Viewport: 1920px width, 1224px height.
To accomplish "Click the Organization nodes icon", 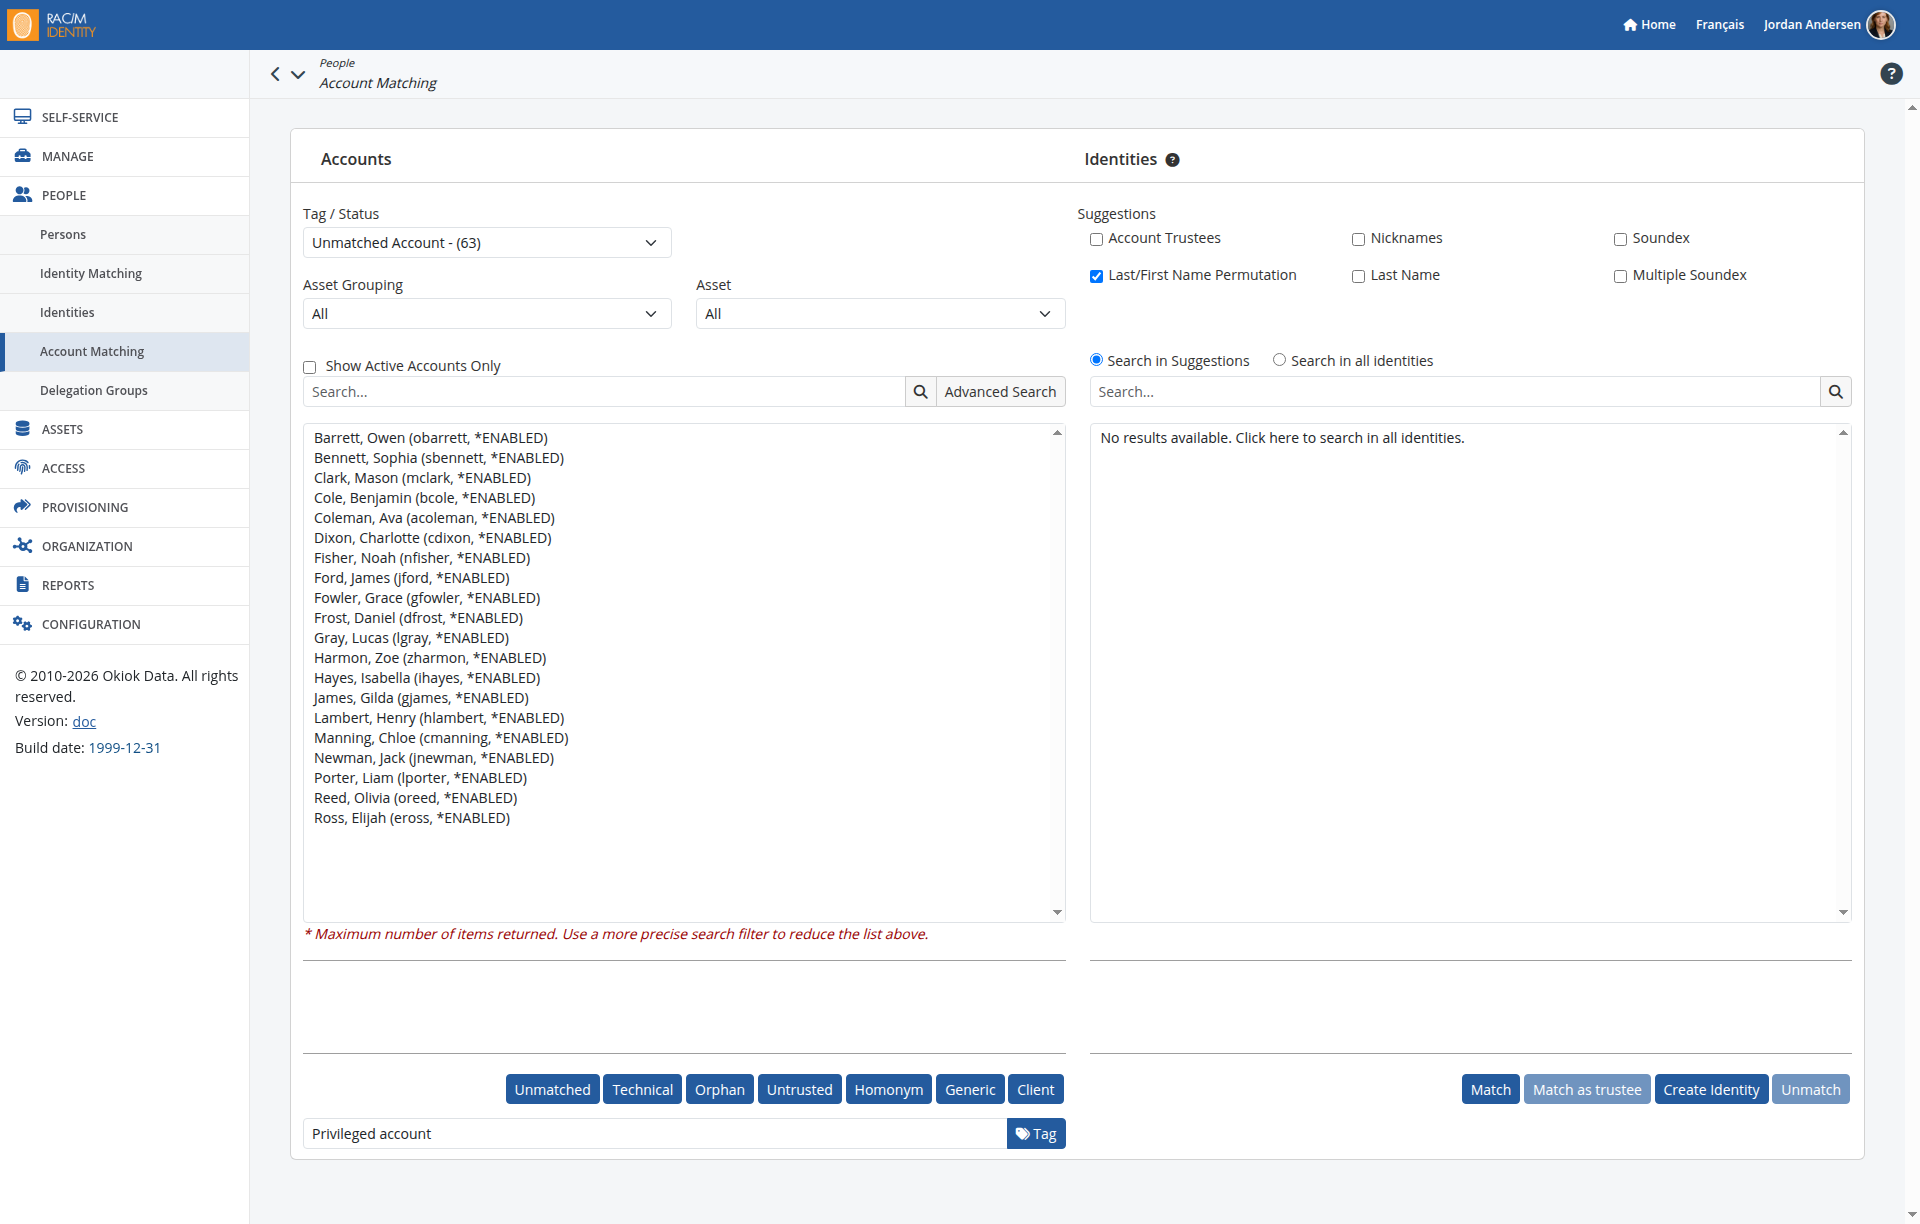I will pyautogui.click(x=22, y=546).
